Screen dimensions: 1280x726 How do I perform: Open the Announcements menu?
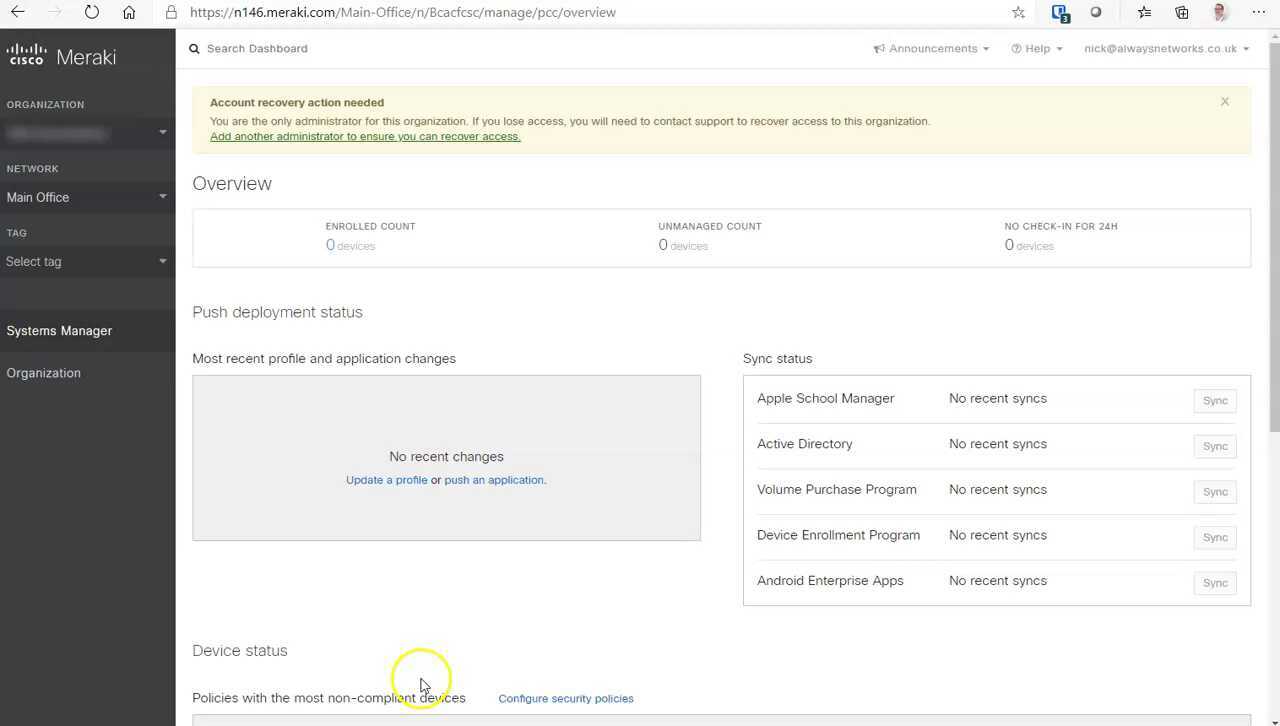pyautogui.click(x=931, y=48)
